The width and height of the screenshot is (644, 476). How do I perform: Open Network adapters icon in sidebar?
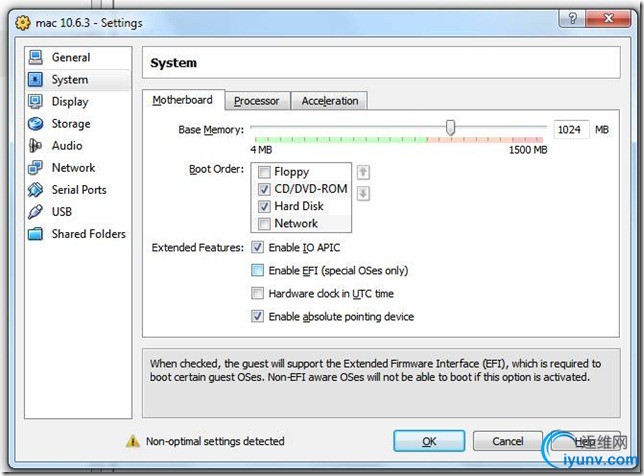(x=35, y=168)
